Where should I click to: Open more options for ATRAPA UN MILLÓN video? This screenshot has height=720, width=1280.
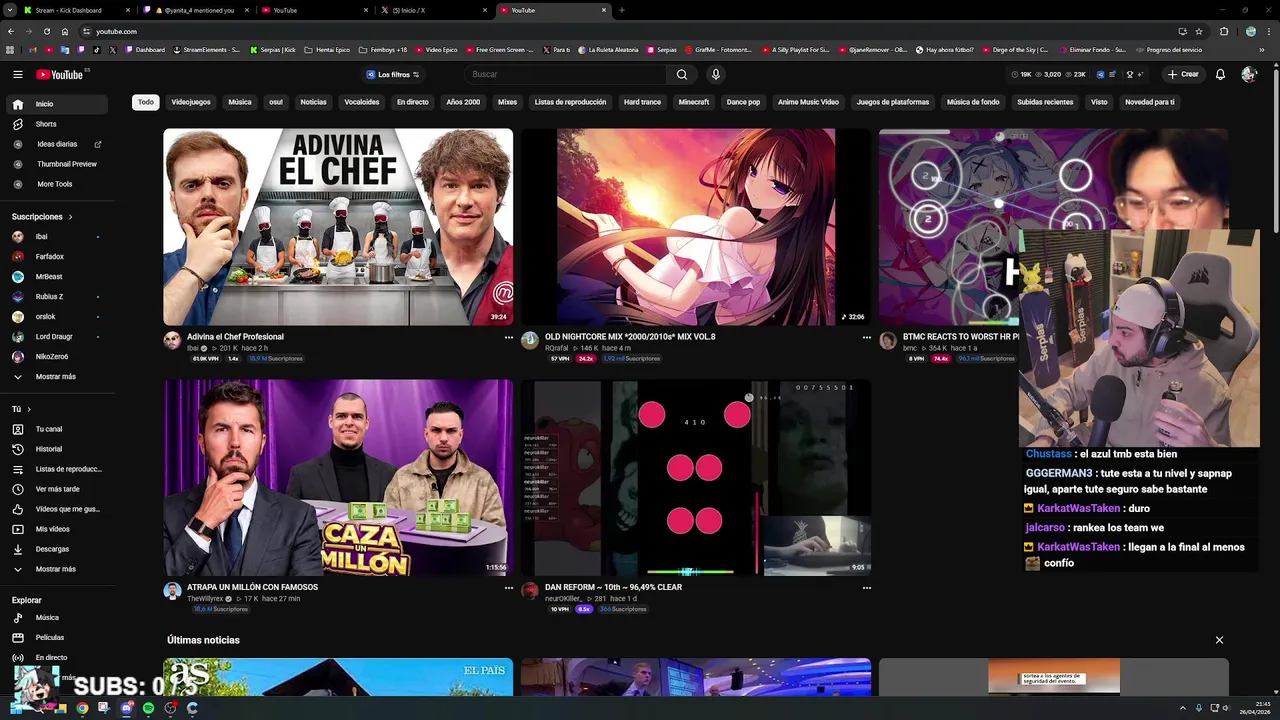coord(508,588)
